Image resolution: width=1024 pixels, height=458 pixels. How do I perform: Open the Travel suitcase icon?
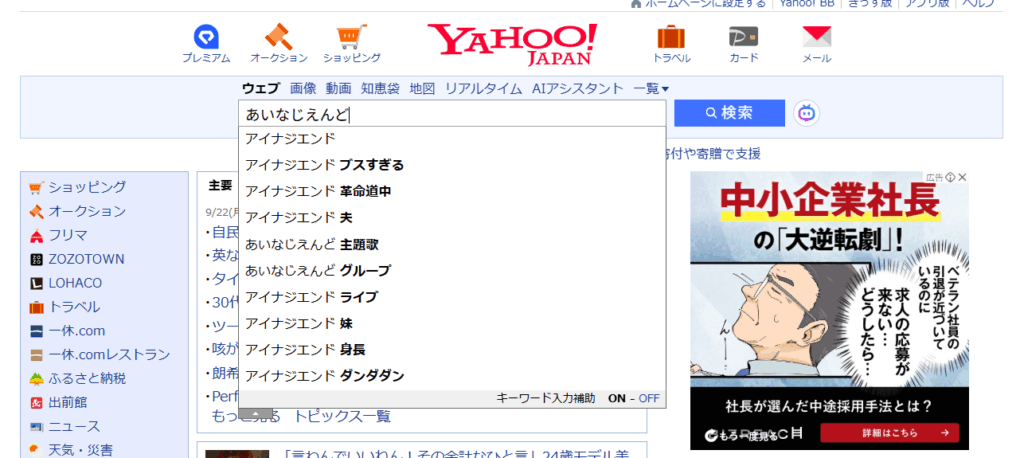click(671, 38)
